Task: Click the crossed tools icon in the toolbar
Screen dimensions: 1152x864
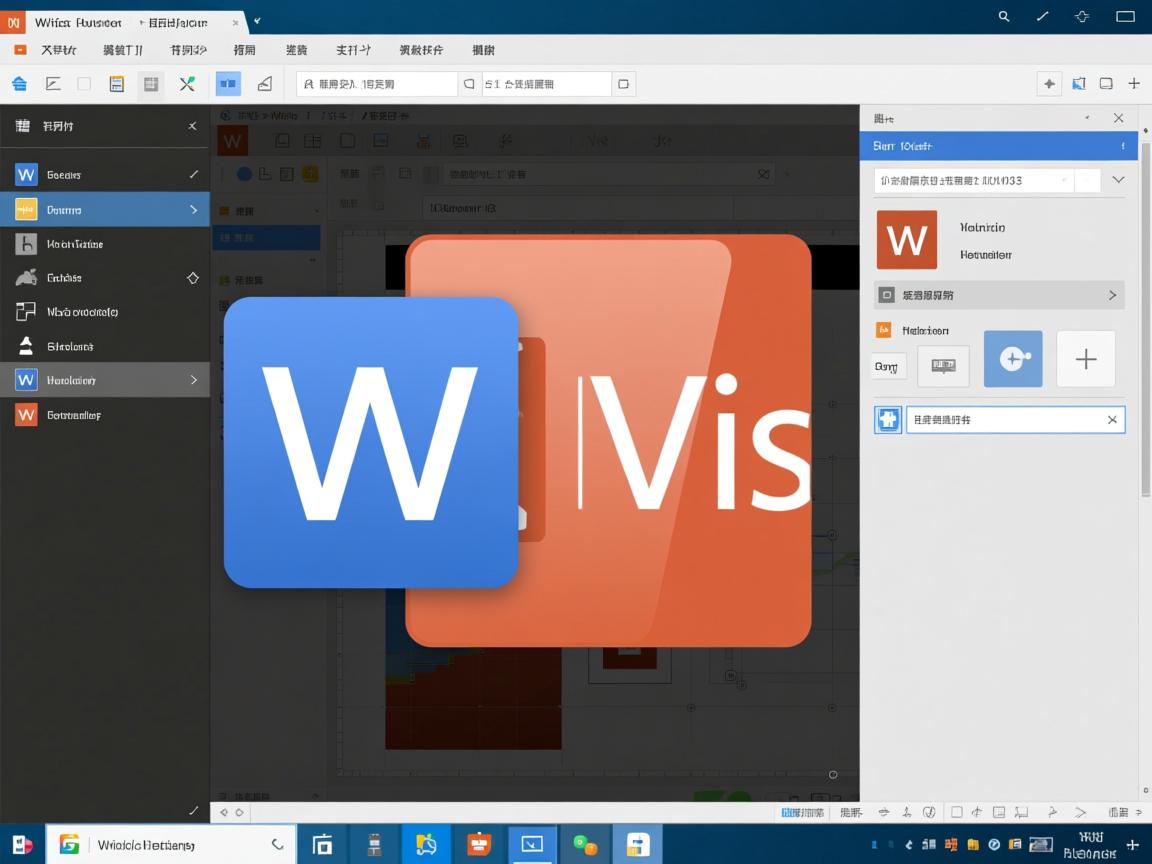Action: pyautogui.click(x=187, y=84)
